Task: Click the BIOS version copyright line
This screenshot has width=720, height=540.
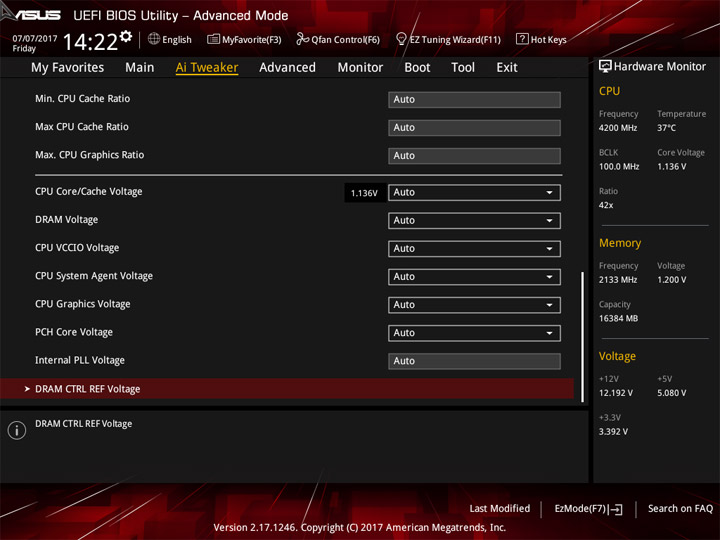Action: 360,527
